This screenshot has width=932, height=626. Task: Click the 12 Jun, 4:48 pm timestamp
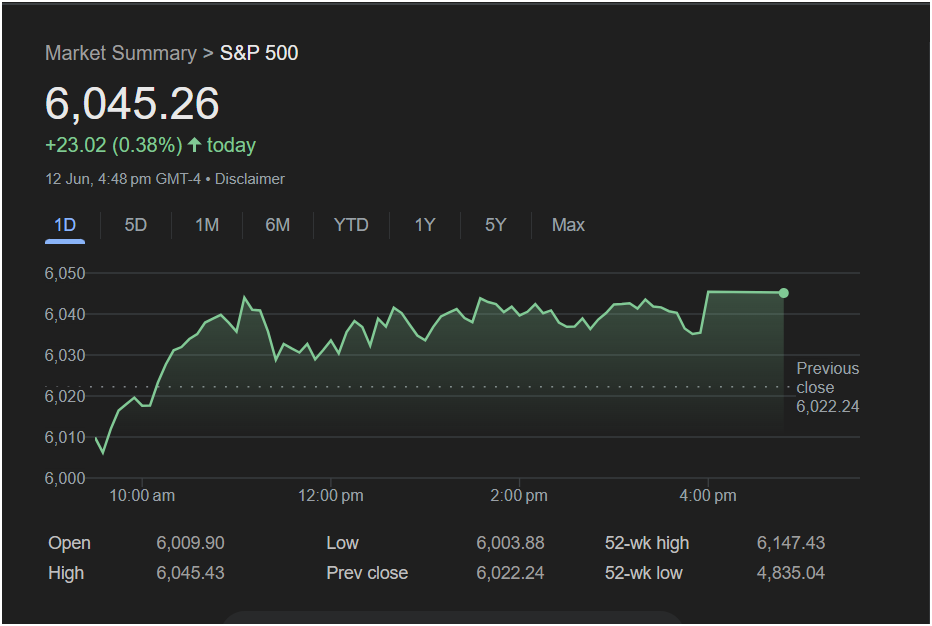pos(123,179)
